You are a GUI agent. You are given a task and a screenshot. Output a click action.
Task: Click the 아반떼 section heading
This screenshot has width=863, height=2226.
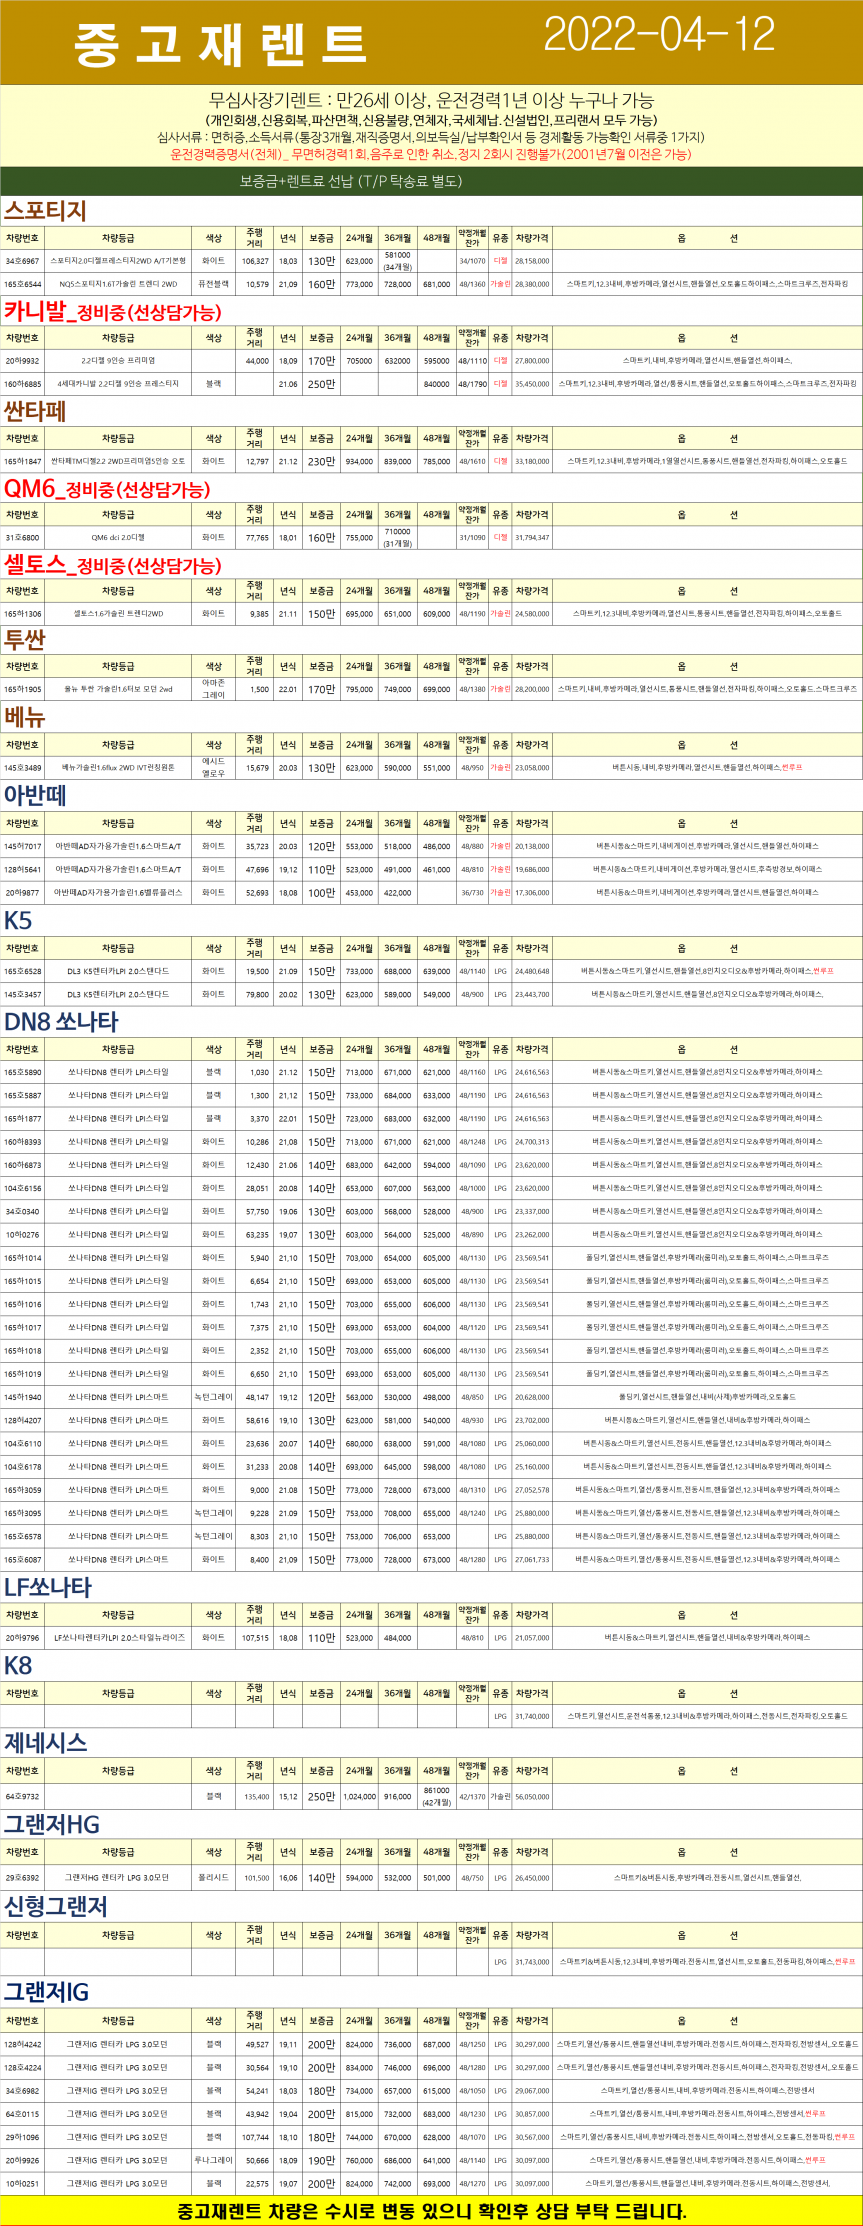(35, 795)
